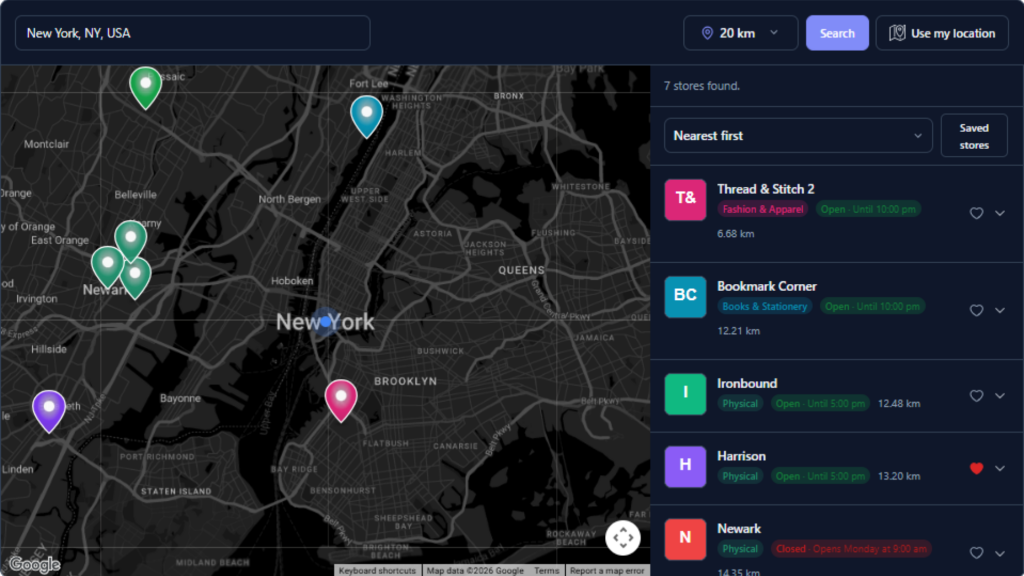1024x576 pixels.
Task: Open the Nearest first sort dropdown
Action: [798, 136]
